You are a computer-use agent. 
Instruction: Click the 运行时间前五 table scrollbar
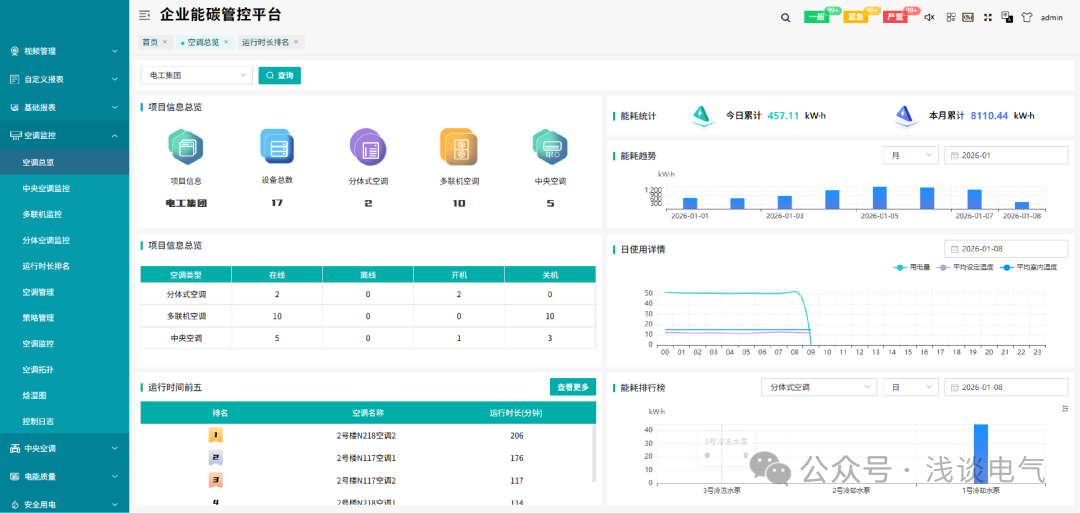click(594, 452)
